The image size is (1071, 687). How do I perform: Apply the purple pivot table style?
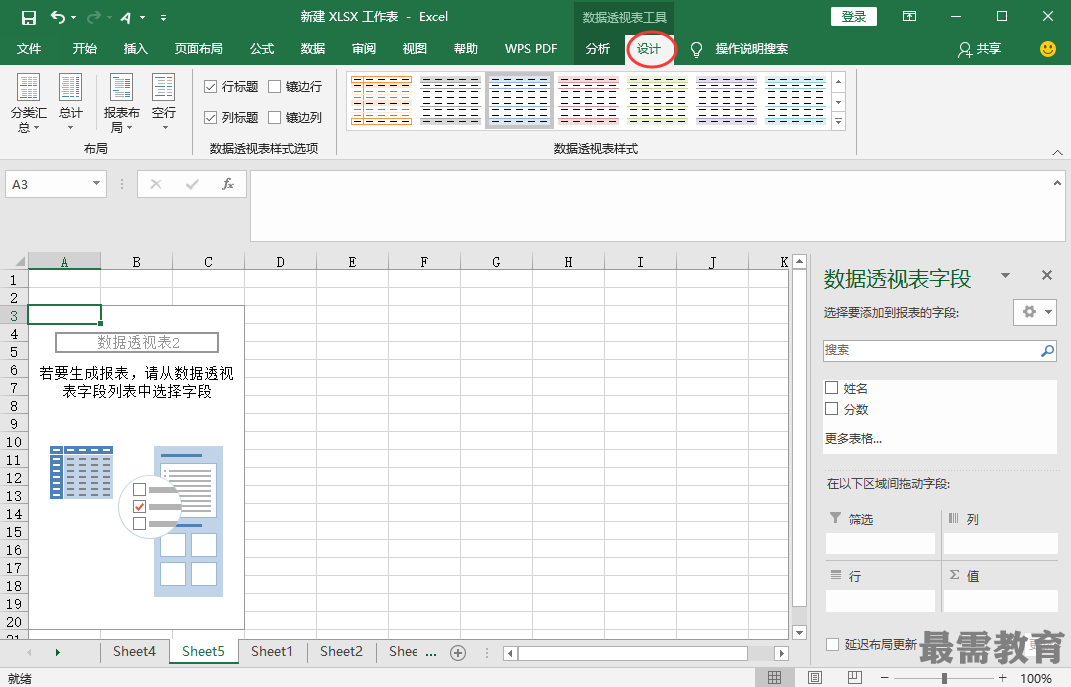tap(726, 100)
